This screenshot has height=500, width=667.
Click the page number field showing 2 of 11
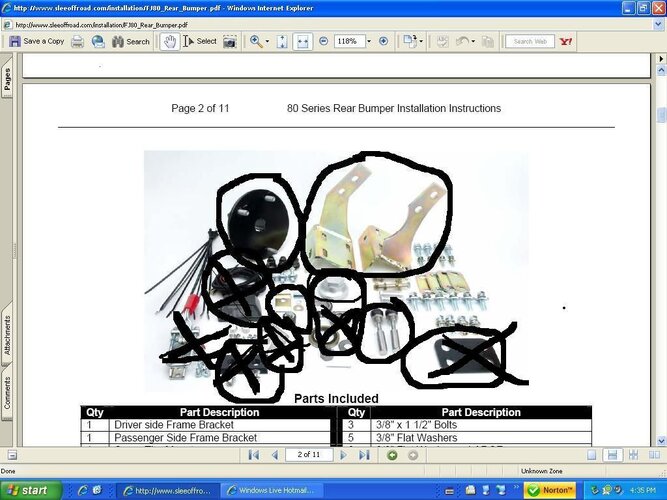(x=308, y=455)
